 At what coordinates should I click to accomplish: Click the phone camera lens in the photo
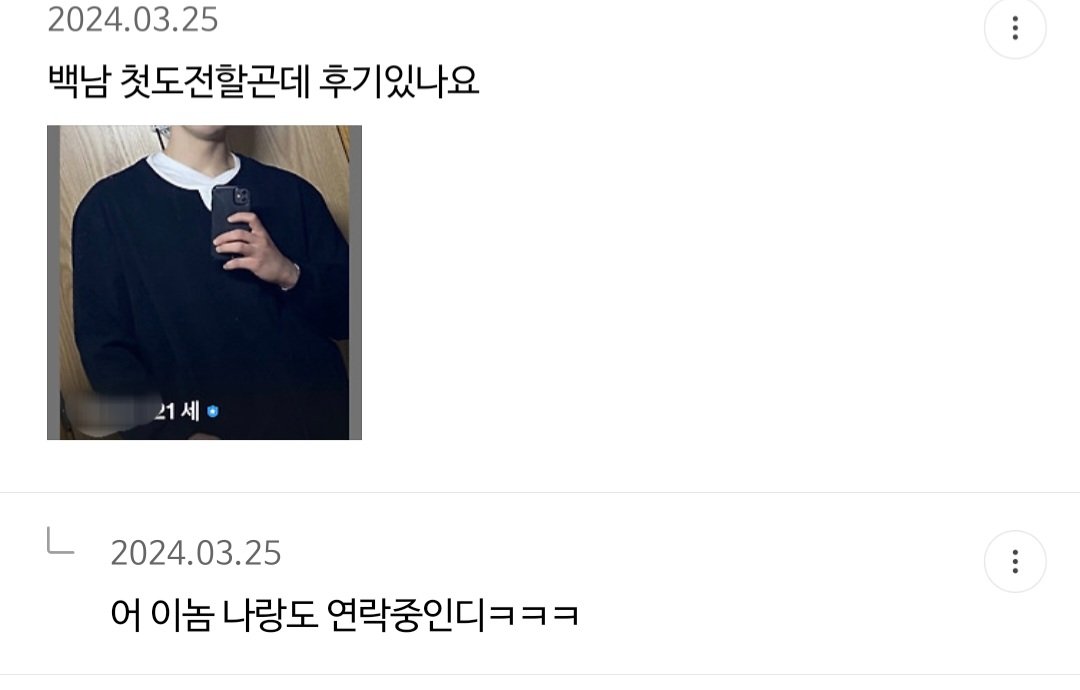coord(241,198)
